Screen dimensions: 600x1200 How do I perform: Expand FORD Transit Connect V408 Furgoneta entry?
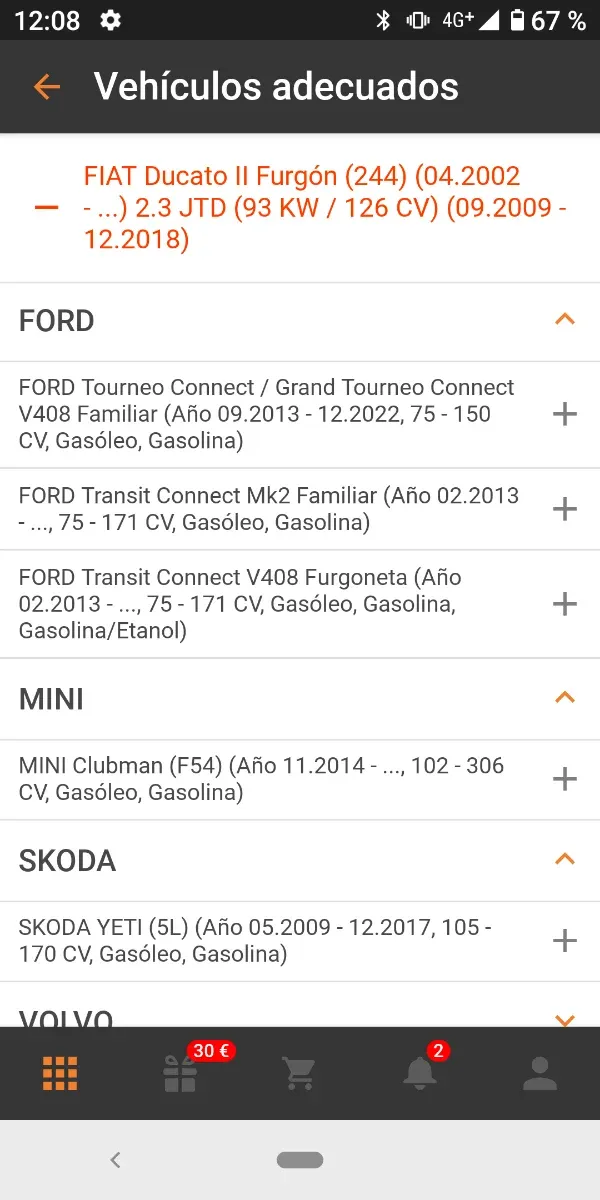click(565, 604)
